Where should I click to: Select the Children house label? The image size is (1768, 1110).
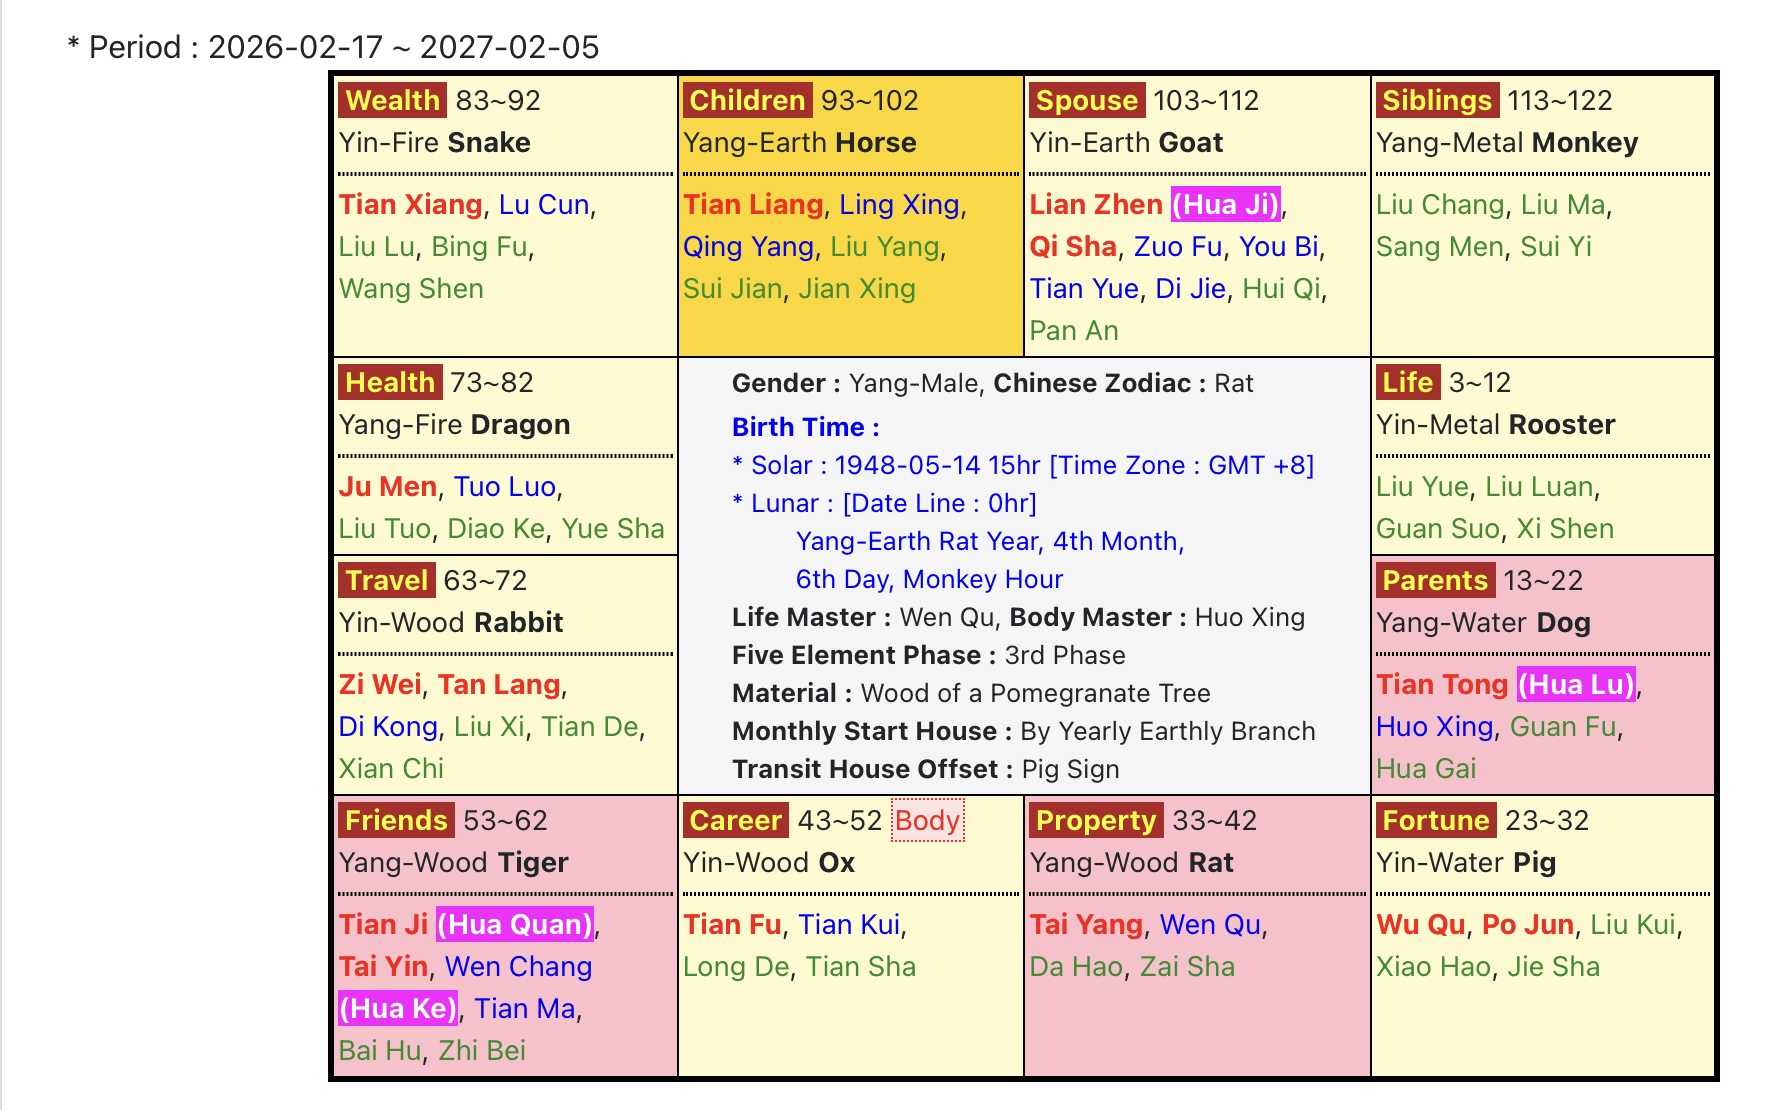click(x=746, y=100)
